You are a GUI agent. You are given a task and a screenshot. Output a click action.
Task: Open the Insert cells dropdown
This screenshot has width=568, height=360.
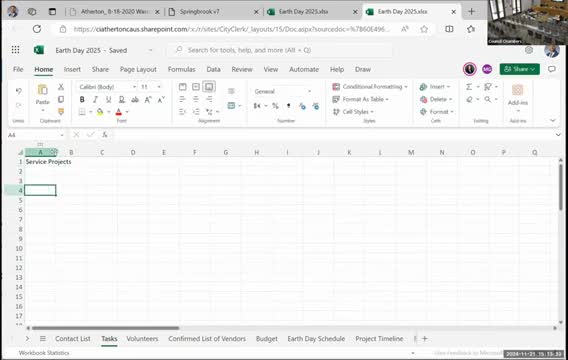click(x=434, y=87)
